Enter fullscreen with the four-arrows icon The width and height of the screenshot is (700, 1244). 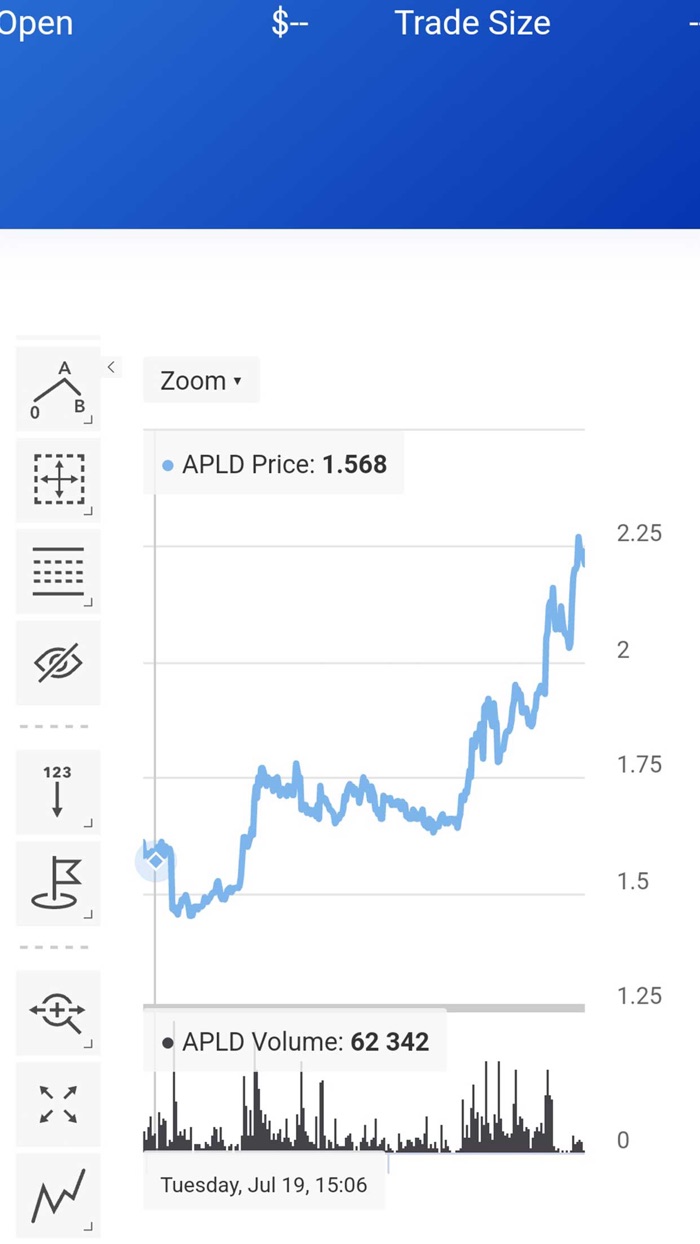(58, 1103)
